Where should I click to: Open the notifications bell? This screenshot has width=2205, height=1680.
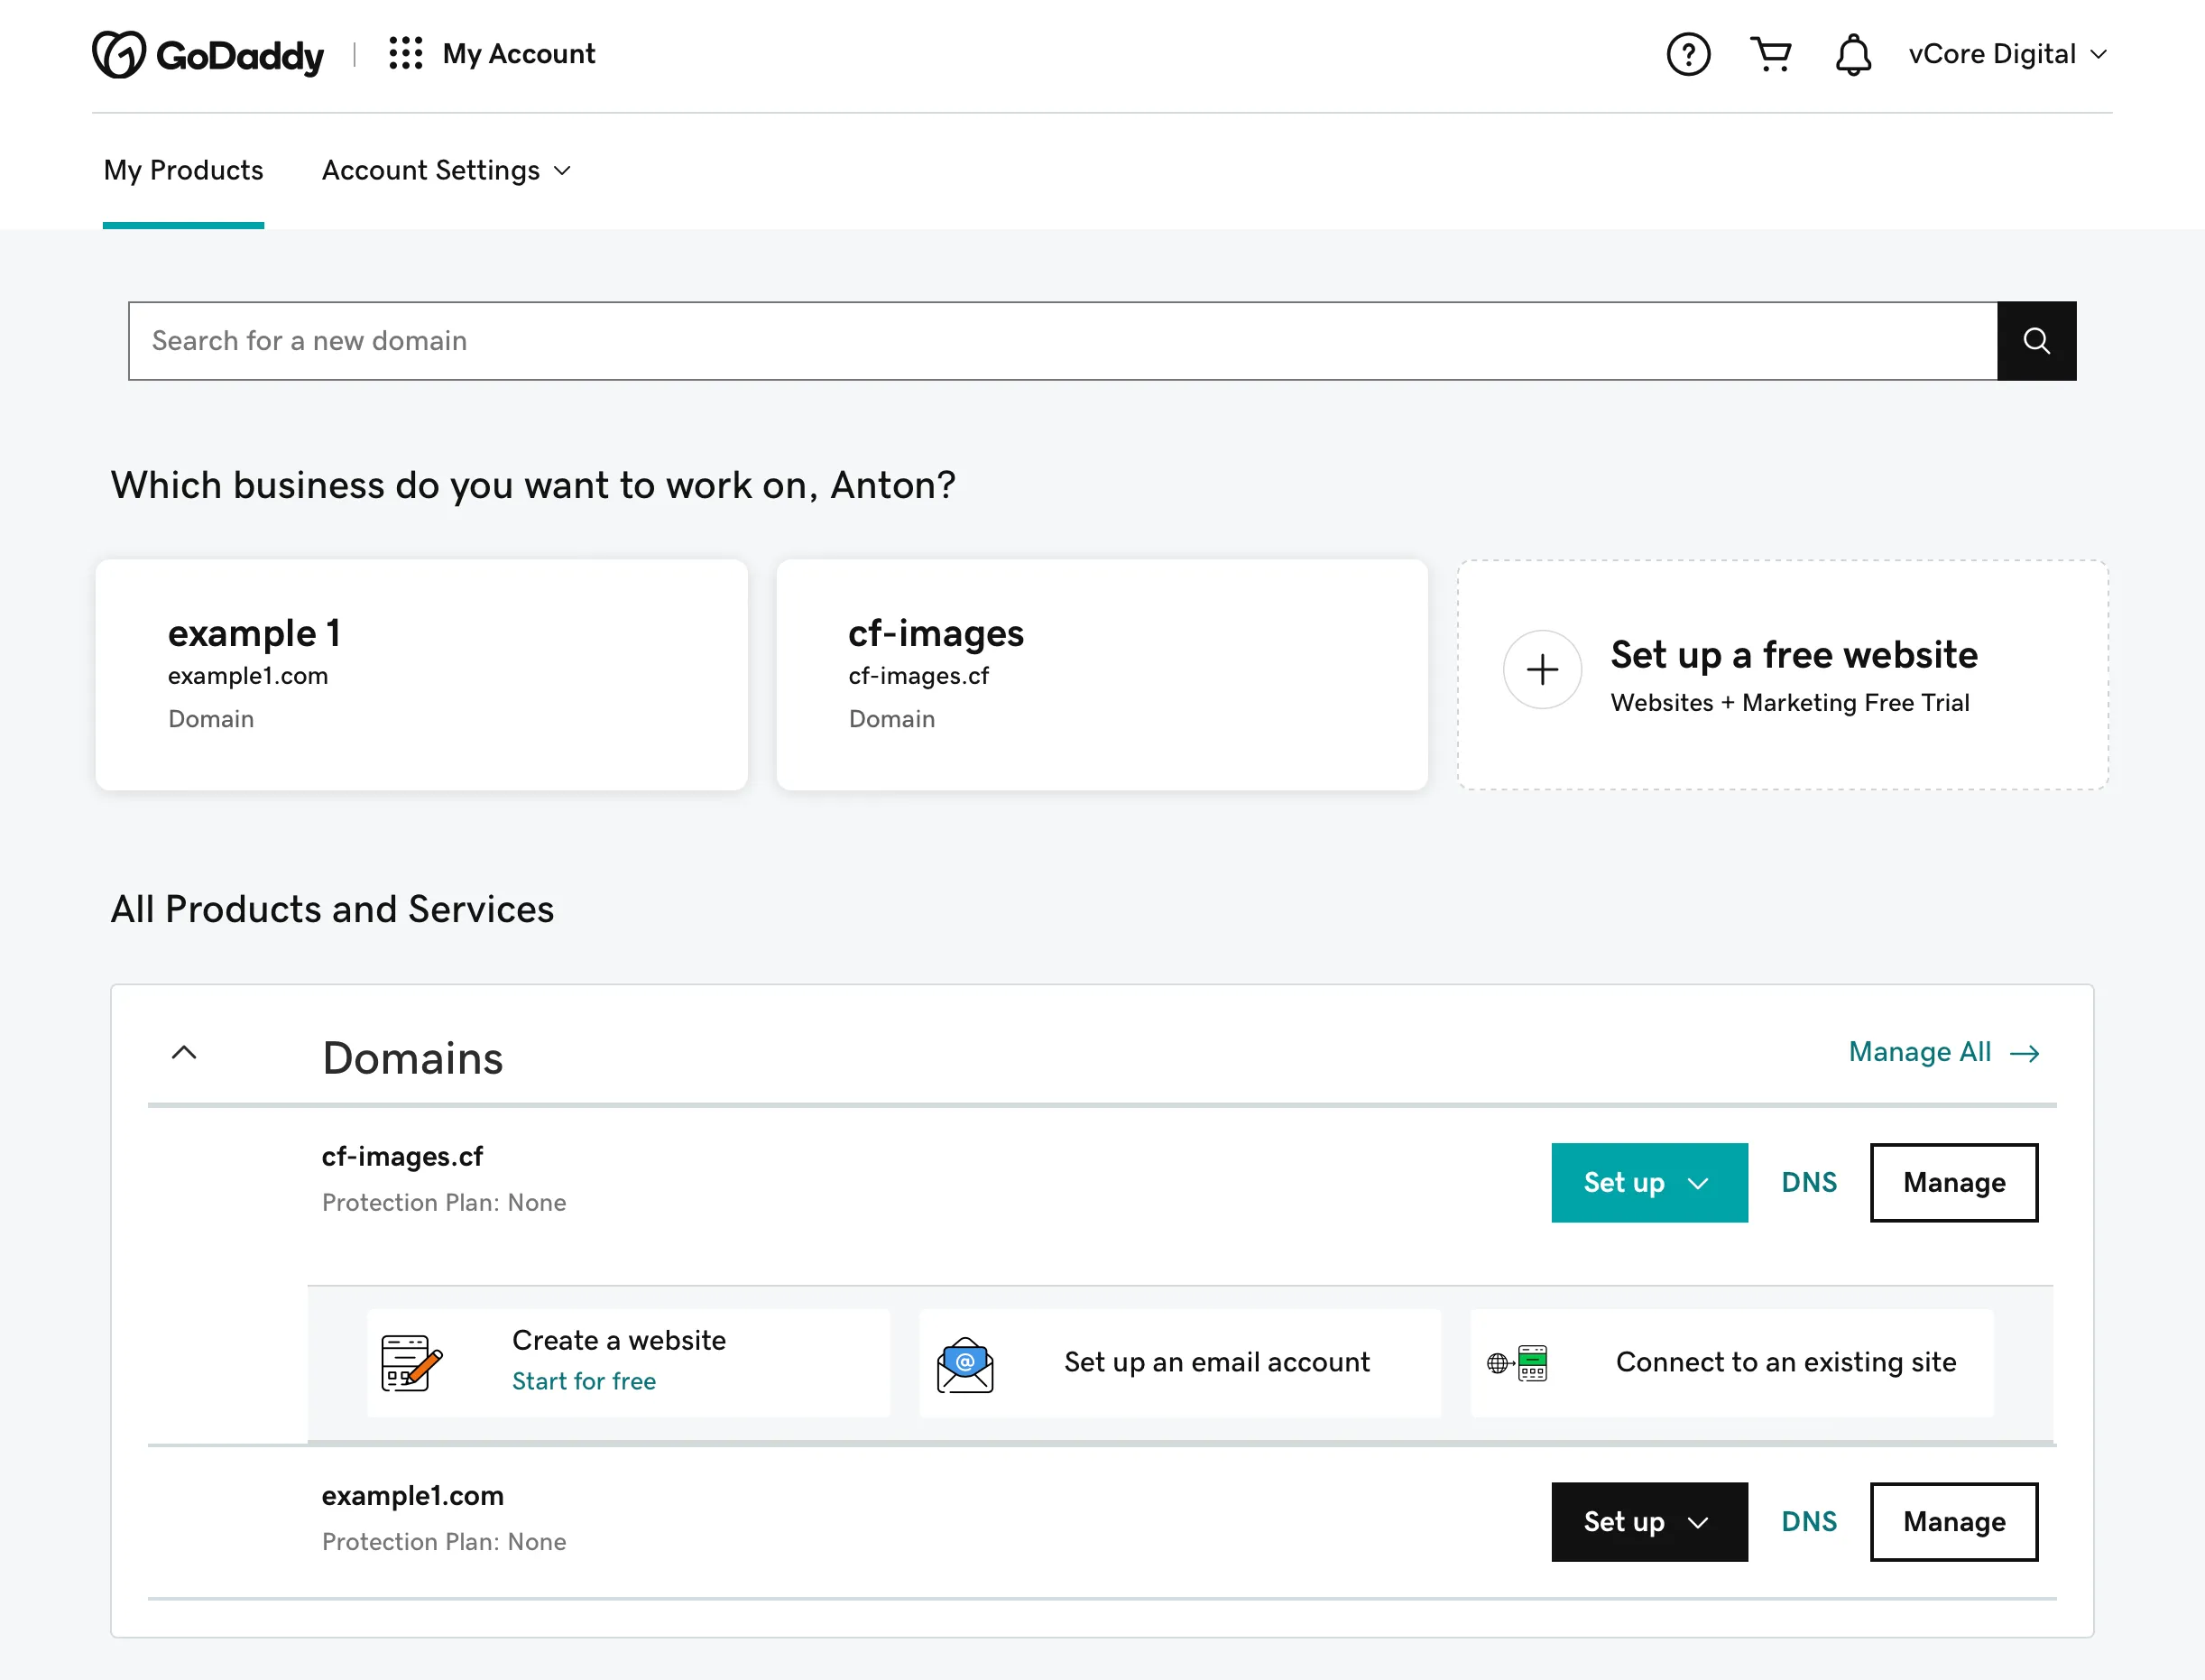pos(1853,54)
